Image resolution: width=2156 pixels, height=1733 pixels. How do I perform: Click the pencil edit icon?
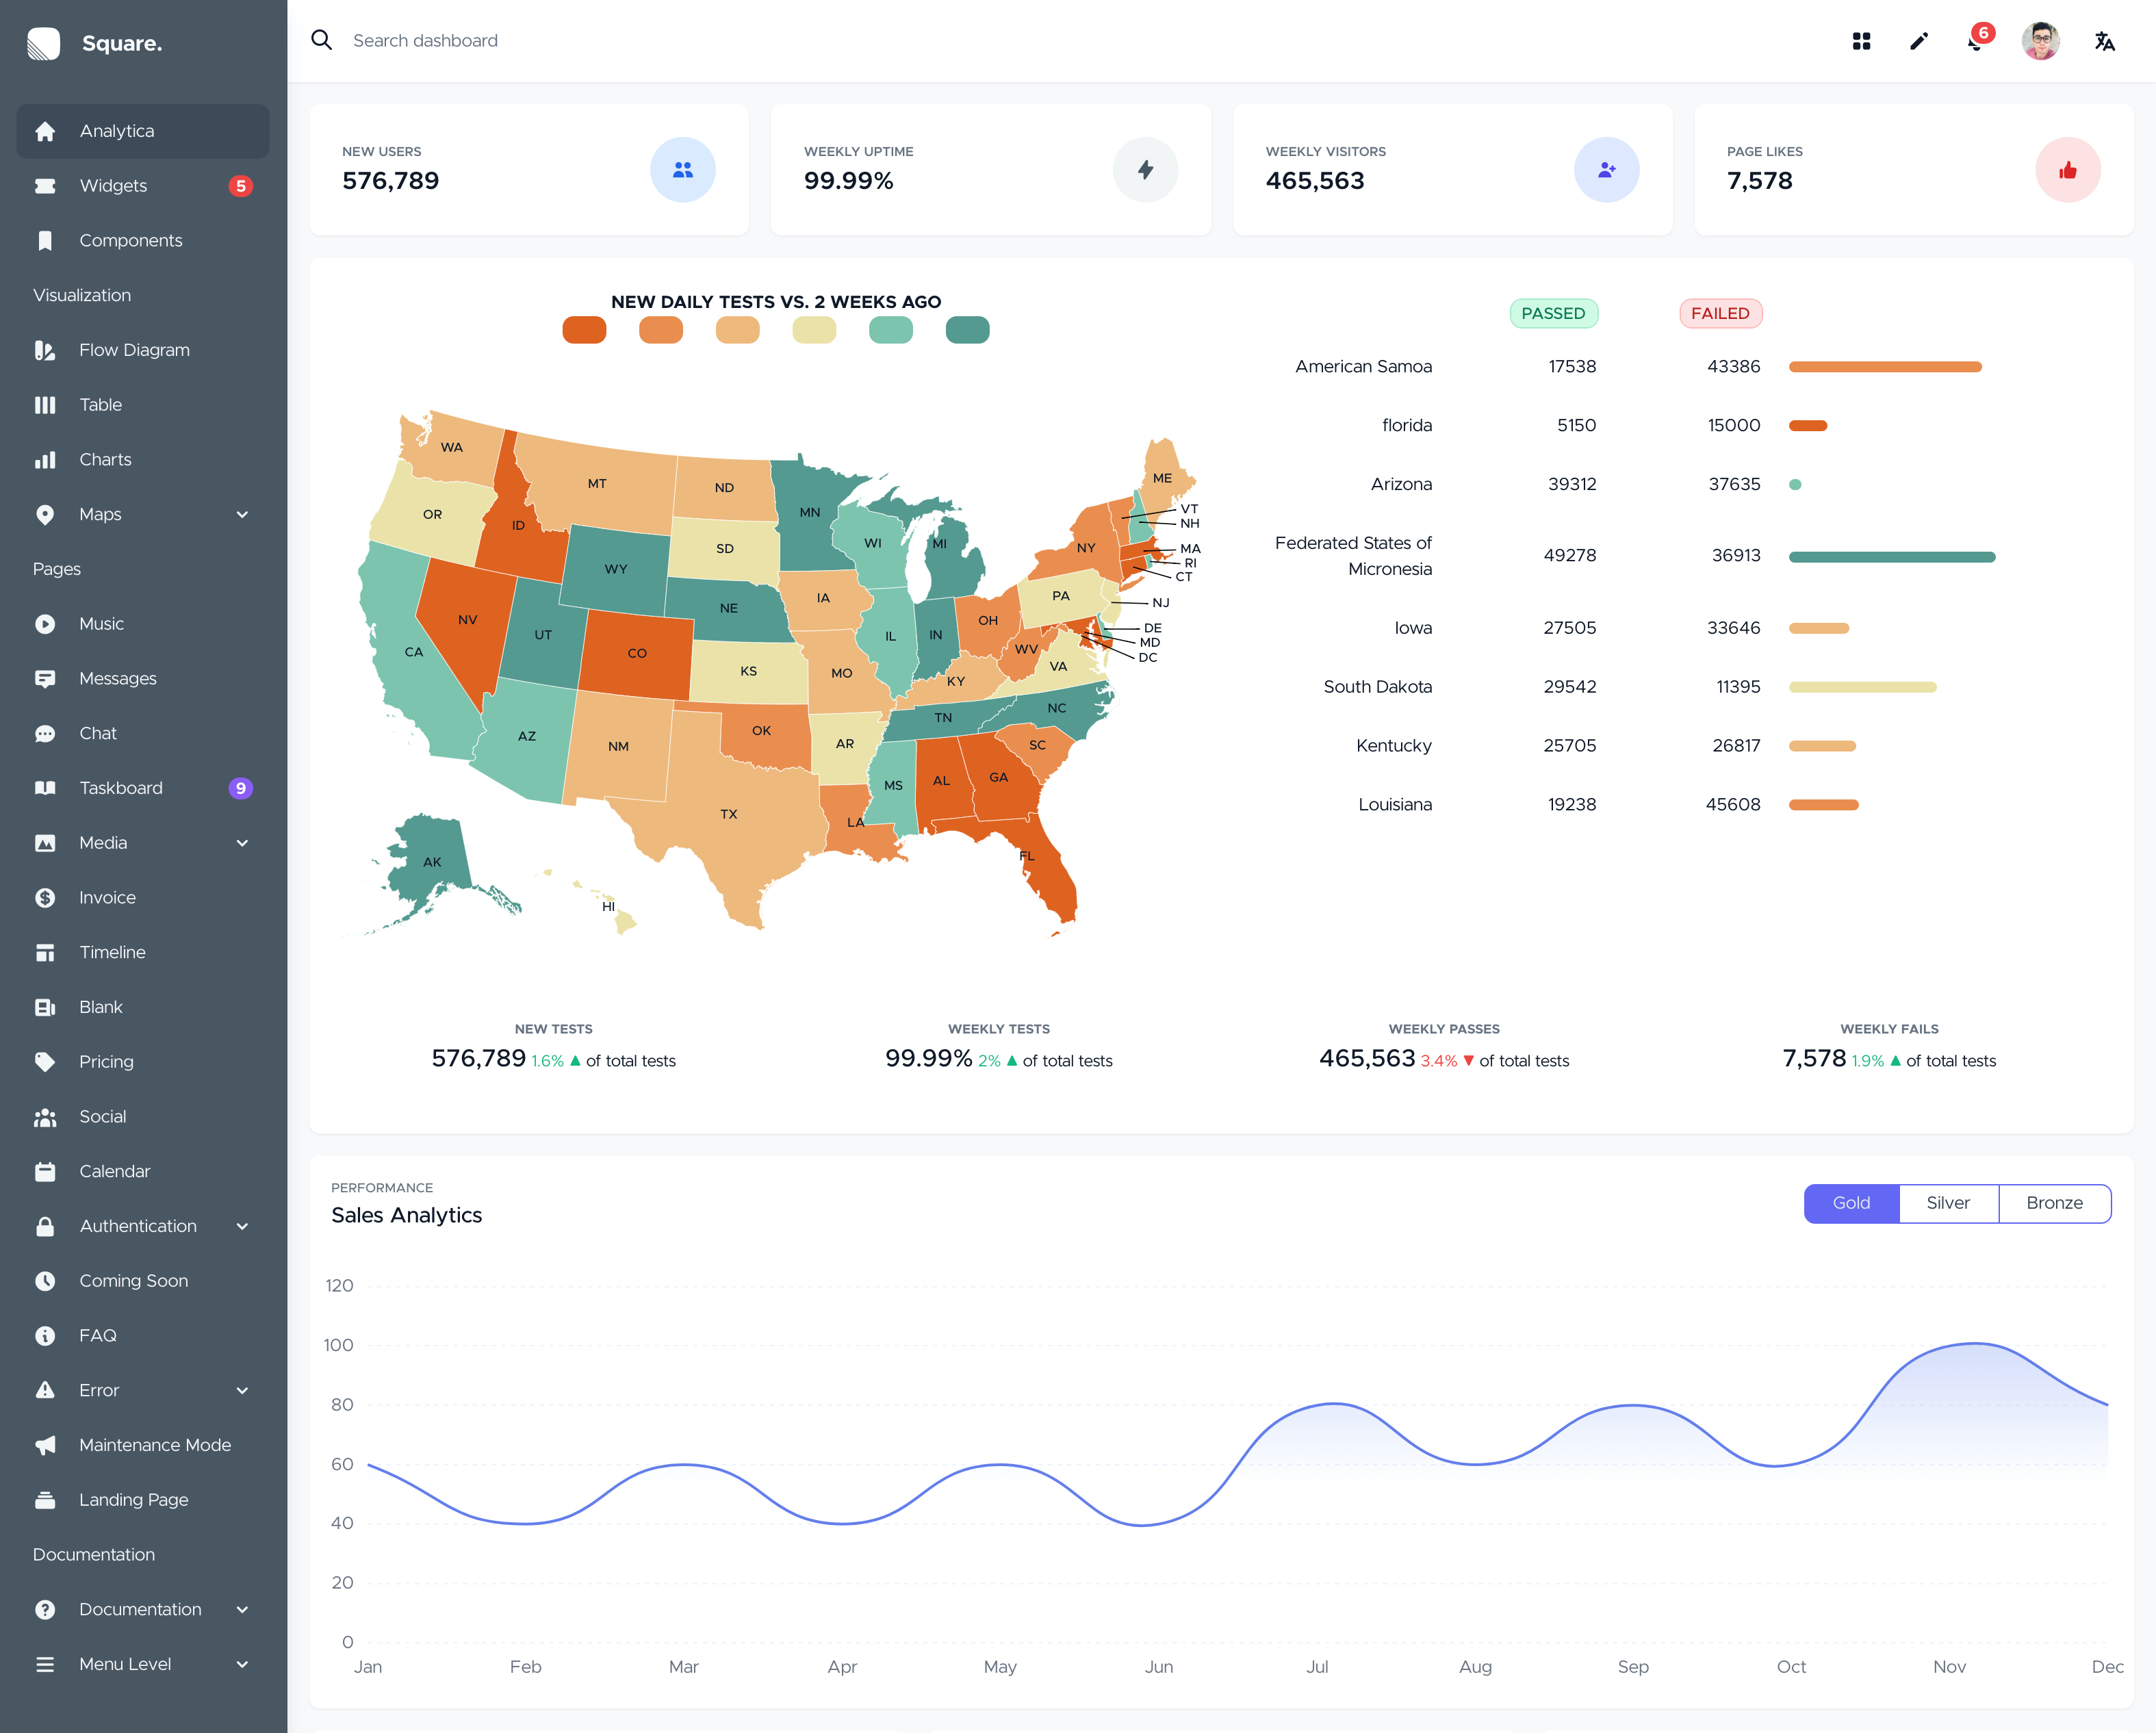pos(1918,41)
